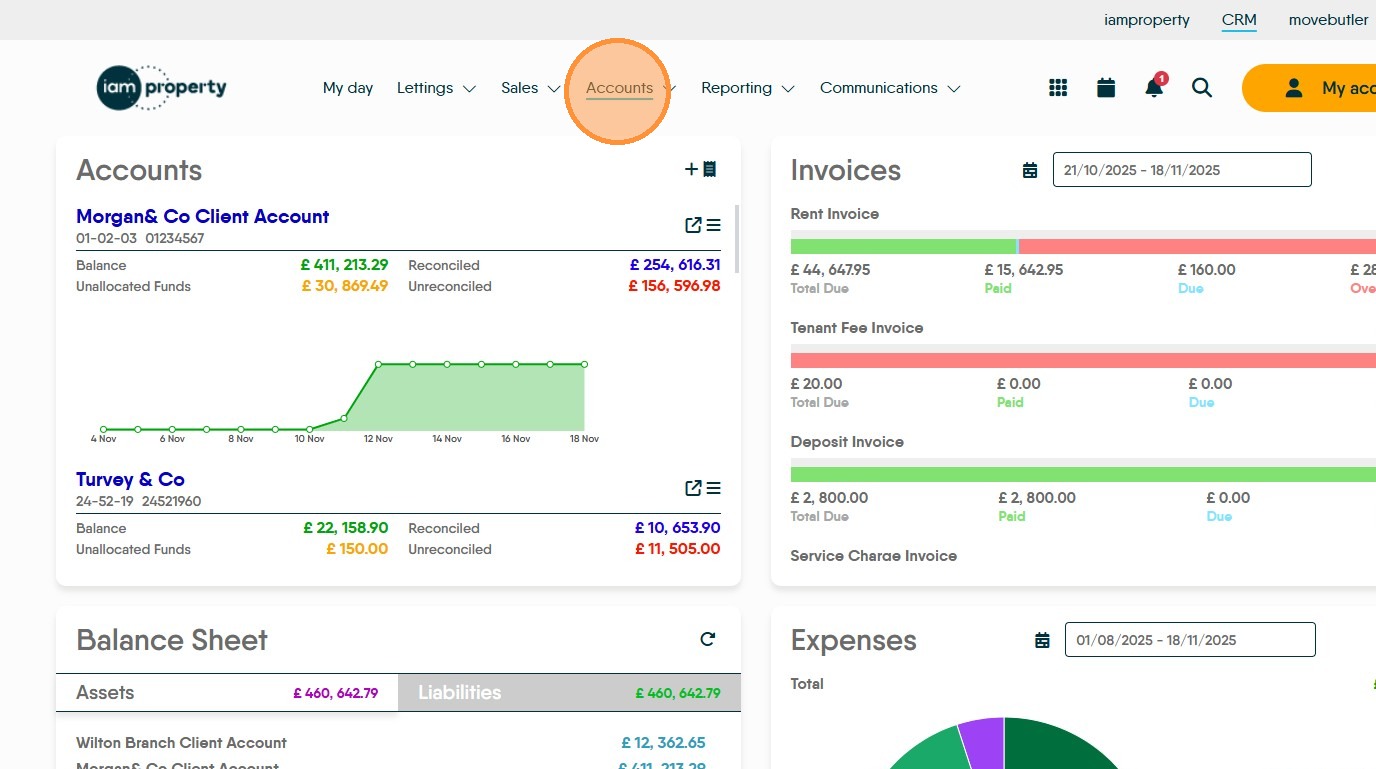Screen dimensions: 1376x769
Task: Open Morgan & Co hamburger menu icon
Action: [714, 225]
